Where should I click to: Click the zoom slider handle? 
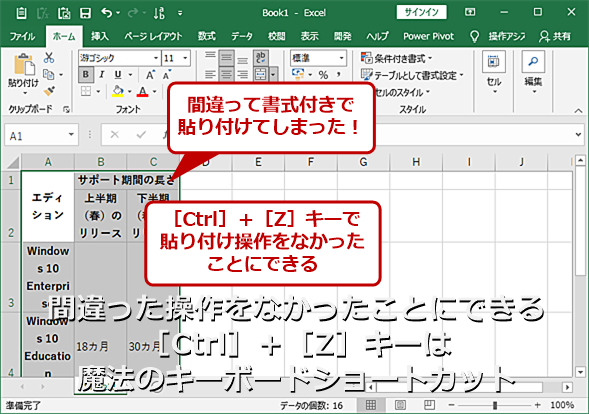coord(495,405)
